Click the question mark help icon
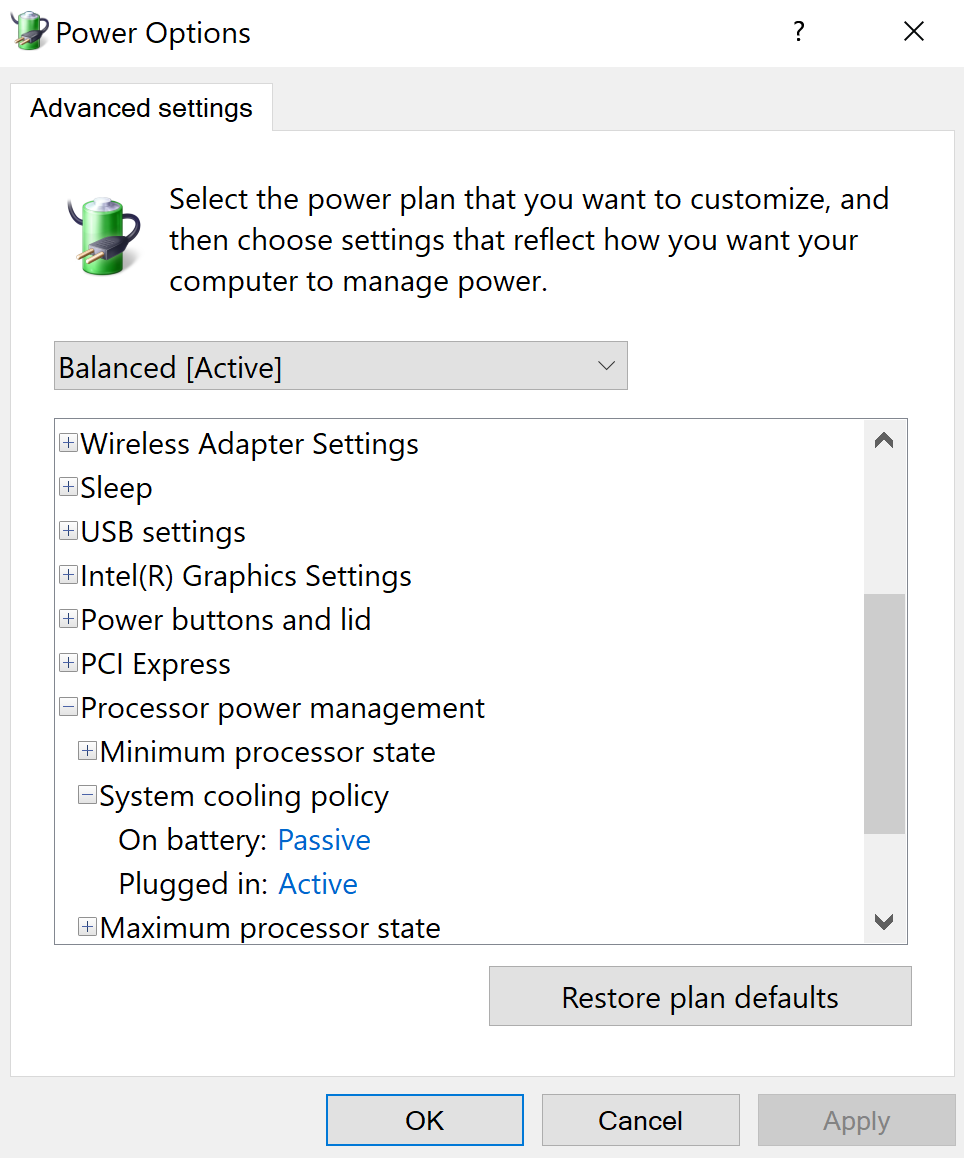Screen dimensions: 964x1158 pyautogui.click(x=799, y=31)
